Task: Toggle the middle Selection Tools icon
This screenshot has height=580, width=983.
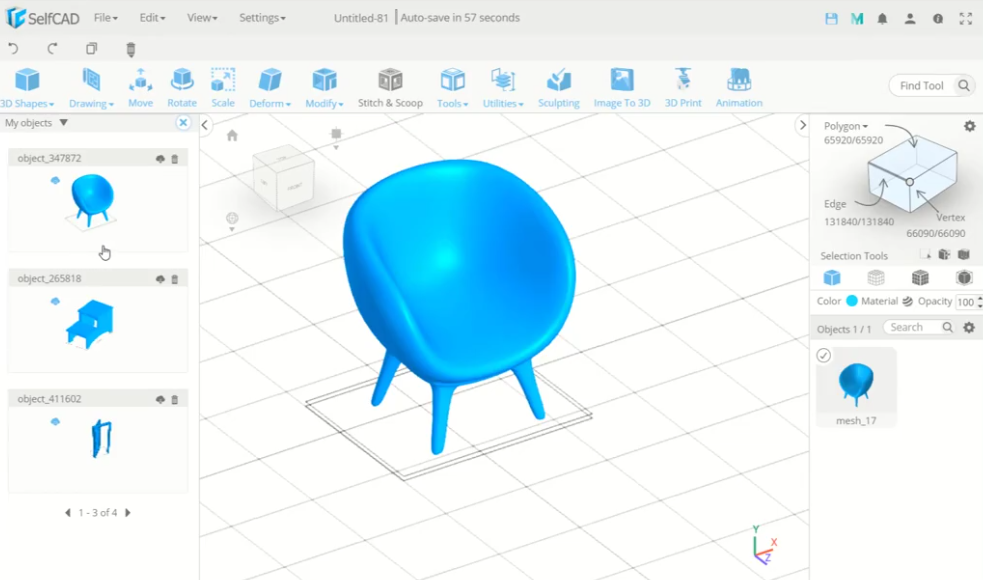Action: [x=944, y=255]
